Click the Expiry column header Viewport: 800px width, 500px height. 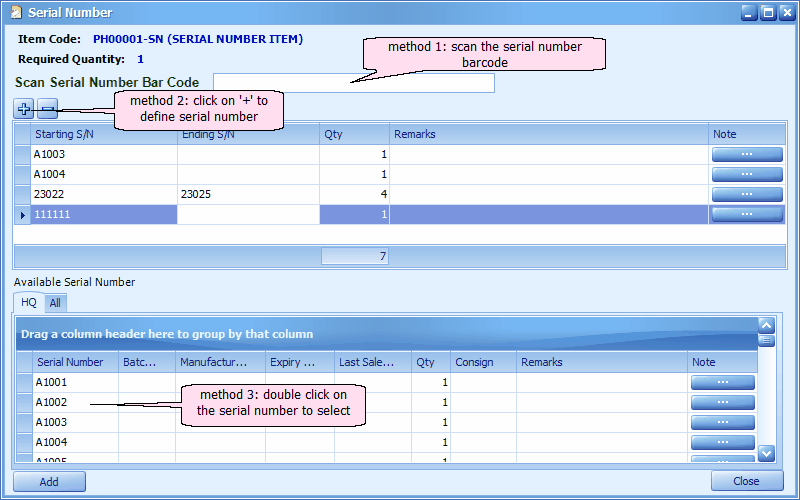[299, 362]
